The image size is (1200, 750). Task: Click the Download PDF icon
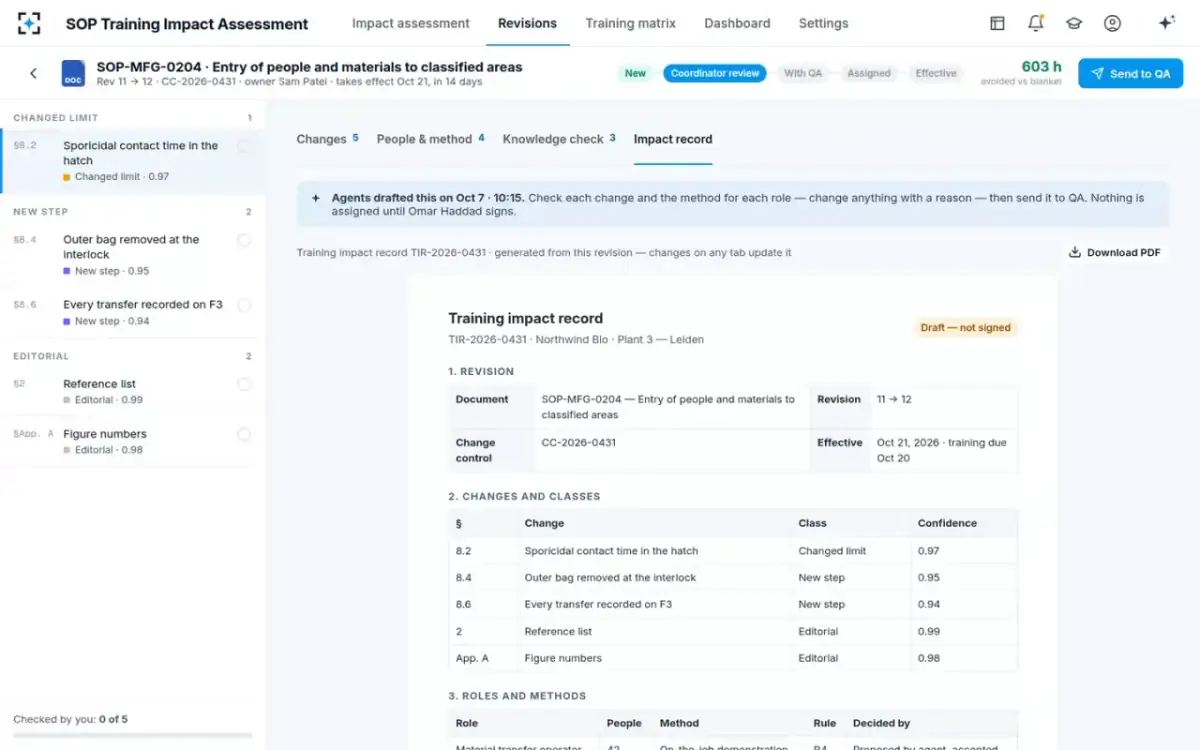1075,253
